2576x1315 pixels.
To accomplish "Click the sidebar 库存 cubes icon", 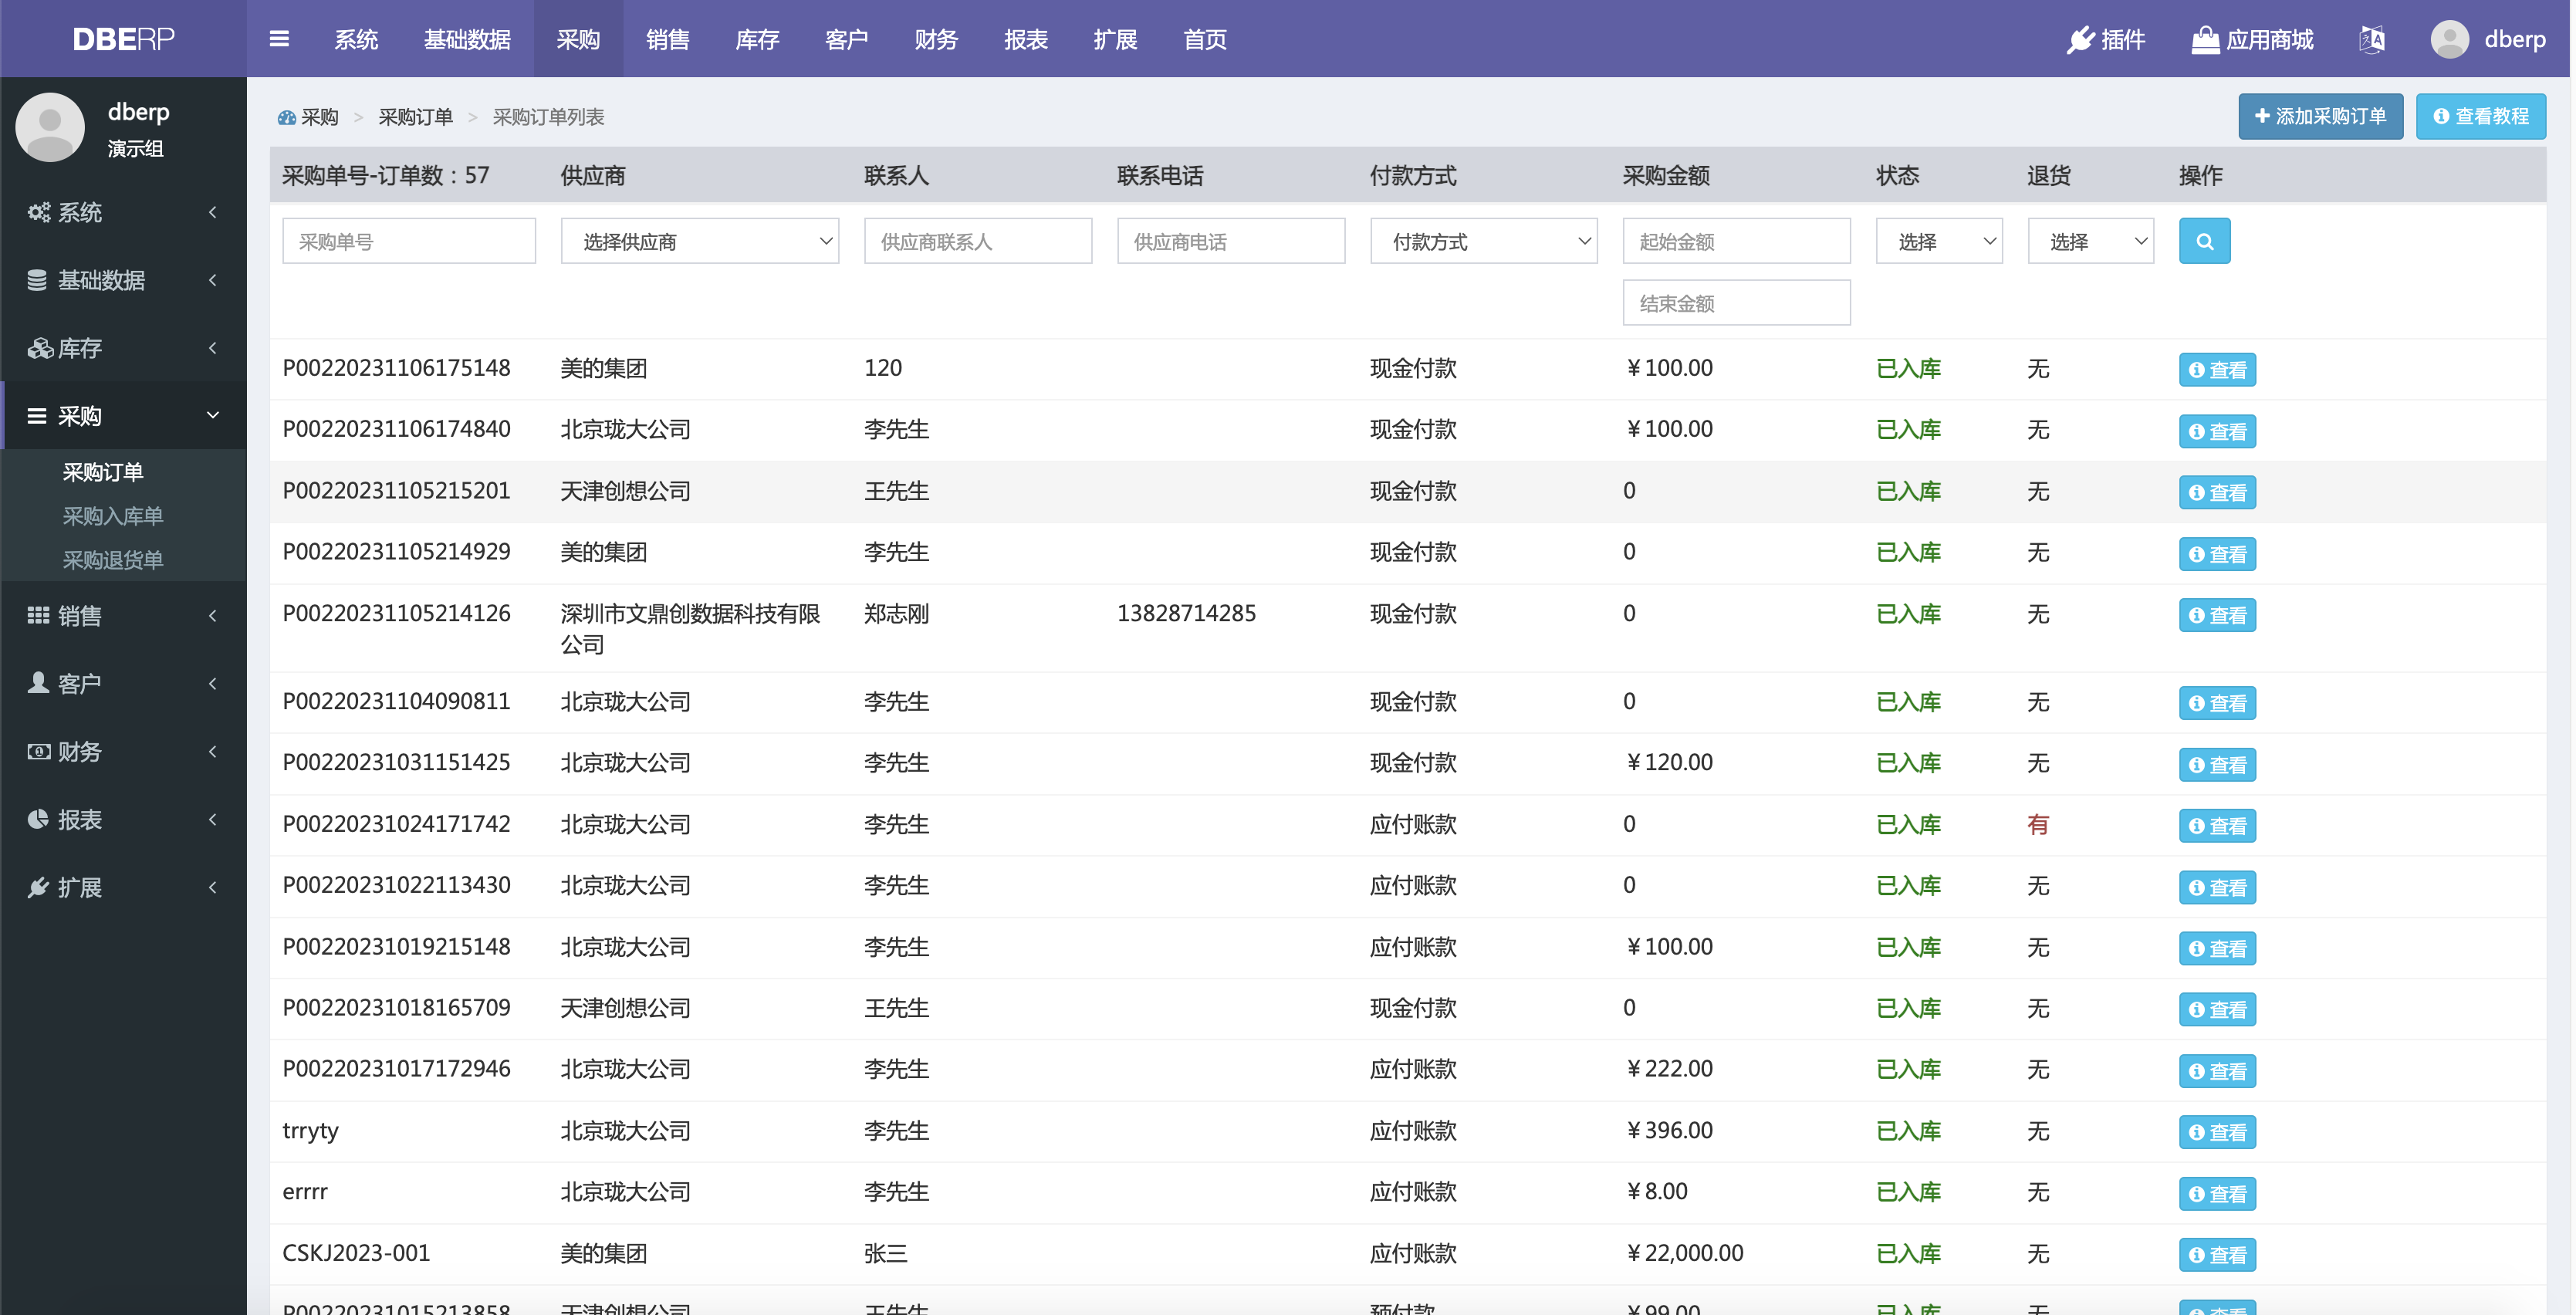I will [39, 348].
